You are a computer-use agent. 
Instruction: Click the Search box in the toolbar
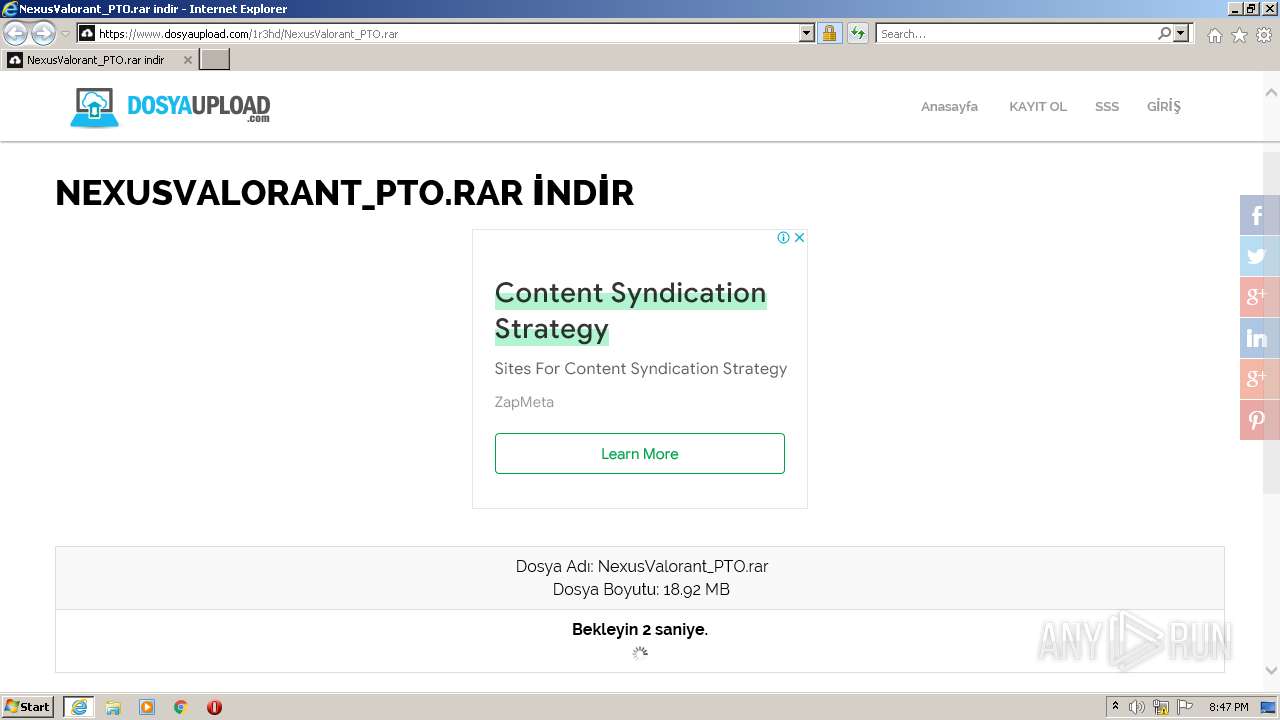(1015, 33)
